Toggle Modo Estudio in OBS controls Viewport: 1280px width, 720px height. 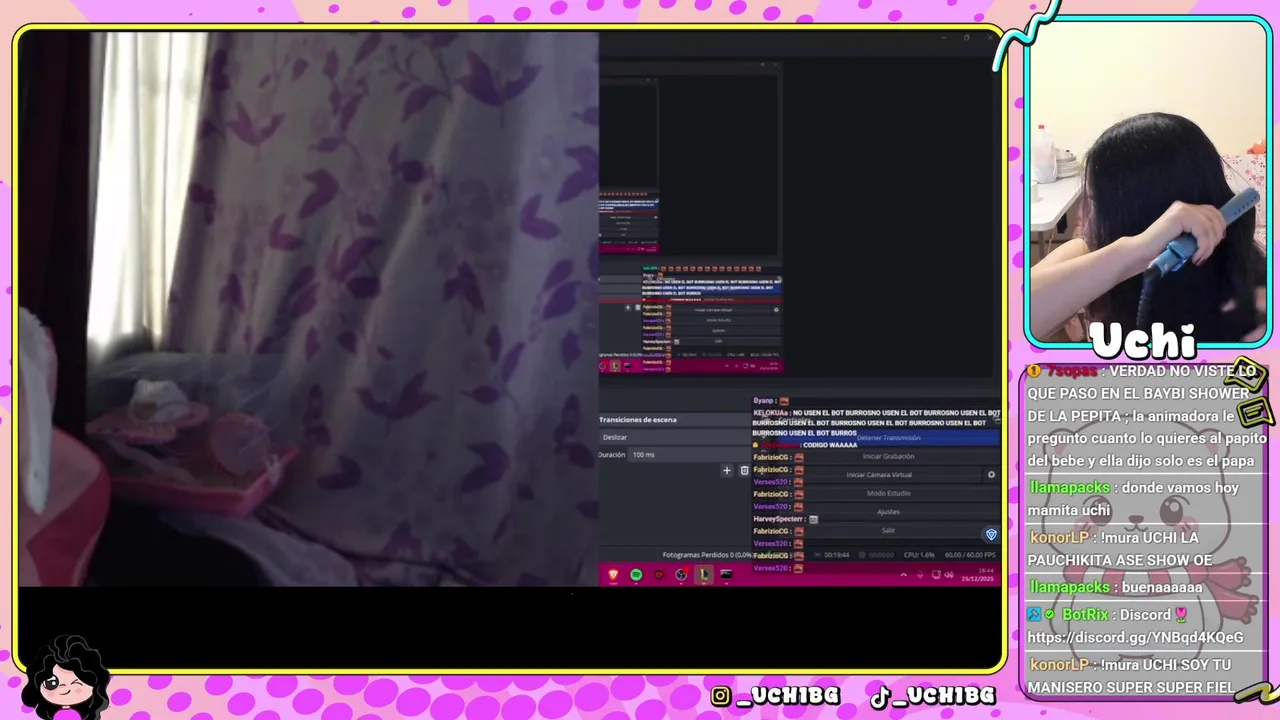[x=889, y=493]
